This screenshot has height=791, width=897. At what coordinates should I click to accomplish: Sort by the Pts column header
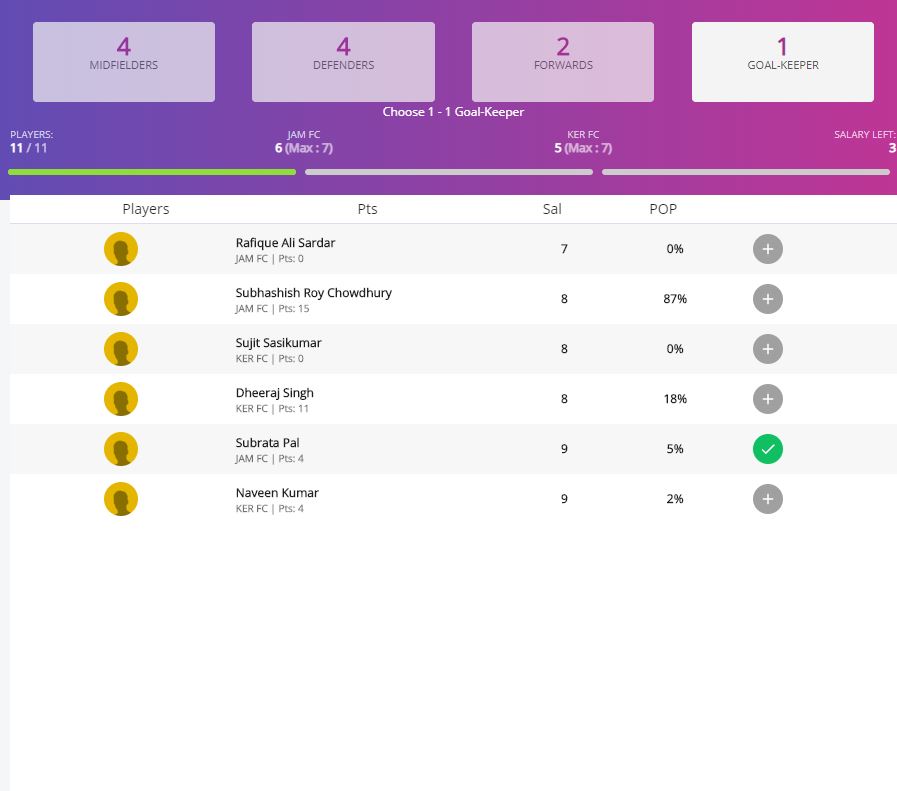(367, 209)
